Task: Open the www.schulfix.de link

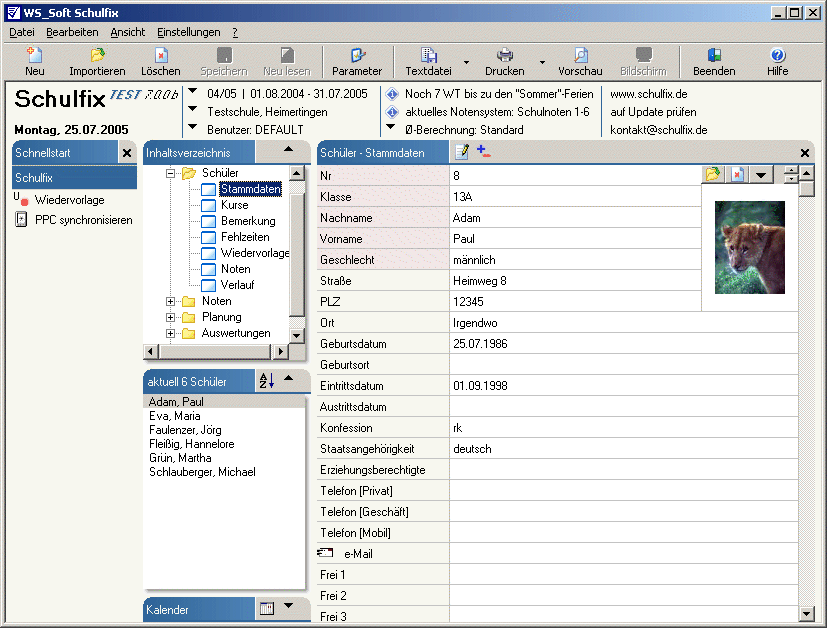Action: 649,94
